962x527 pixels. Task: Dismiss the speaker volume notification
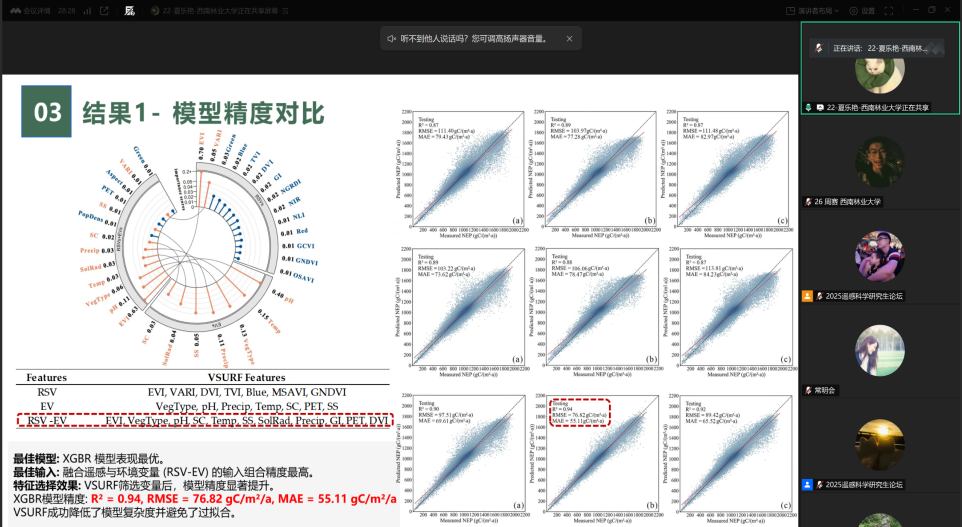[569, 39]
